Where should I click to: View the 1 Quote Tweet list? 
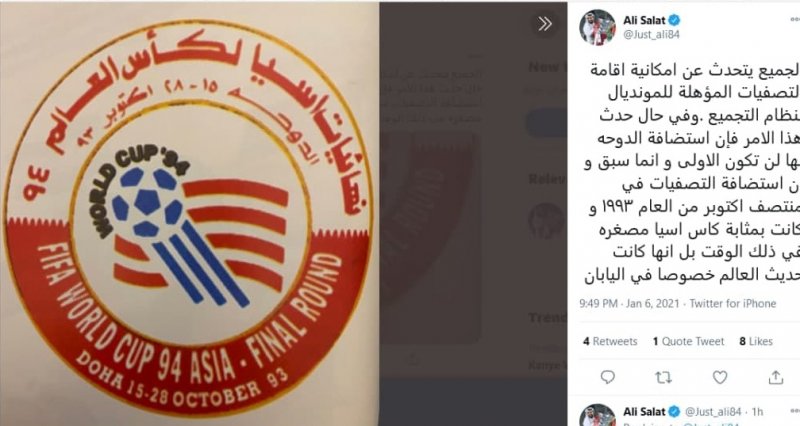688,341
